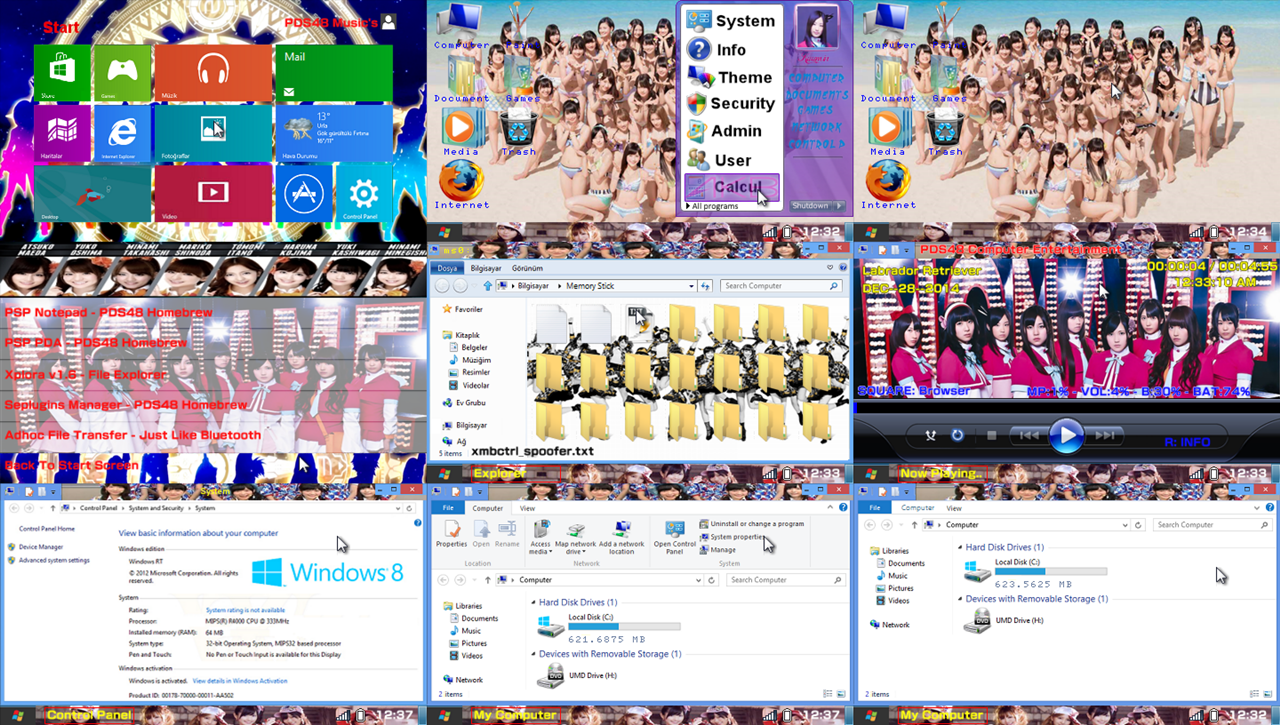This screenshot has height=725, width=1280.
Task: Open the Games controller tile on the Start screen
Action: pos(122,73)
